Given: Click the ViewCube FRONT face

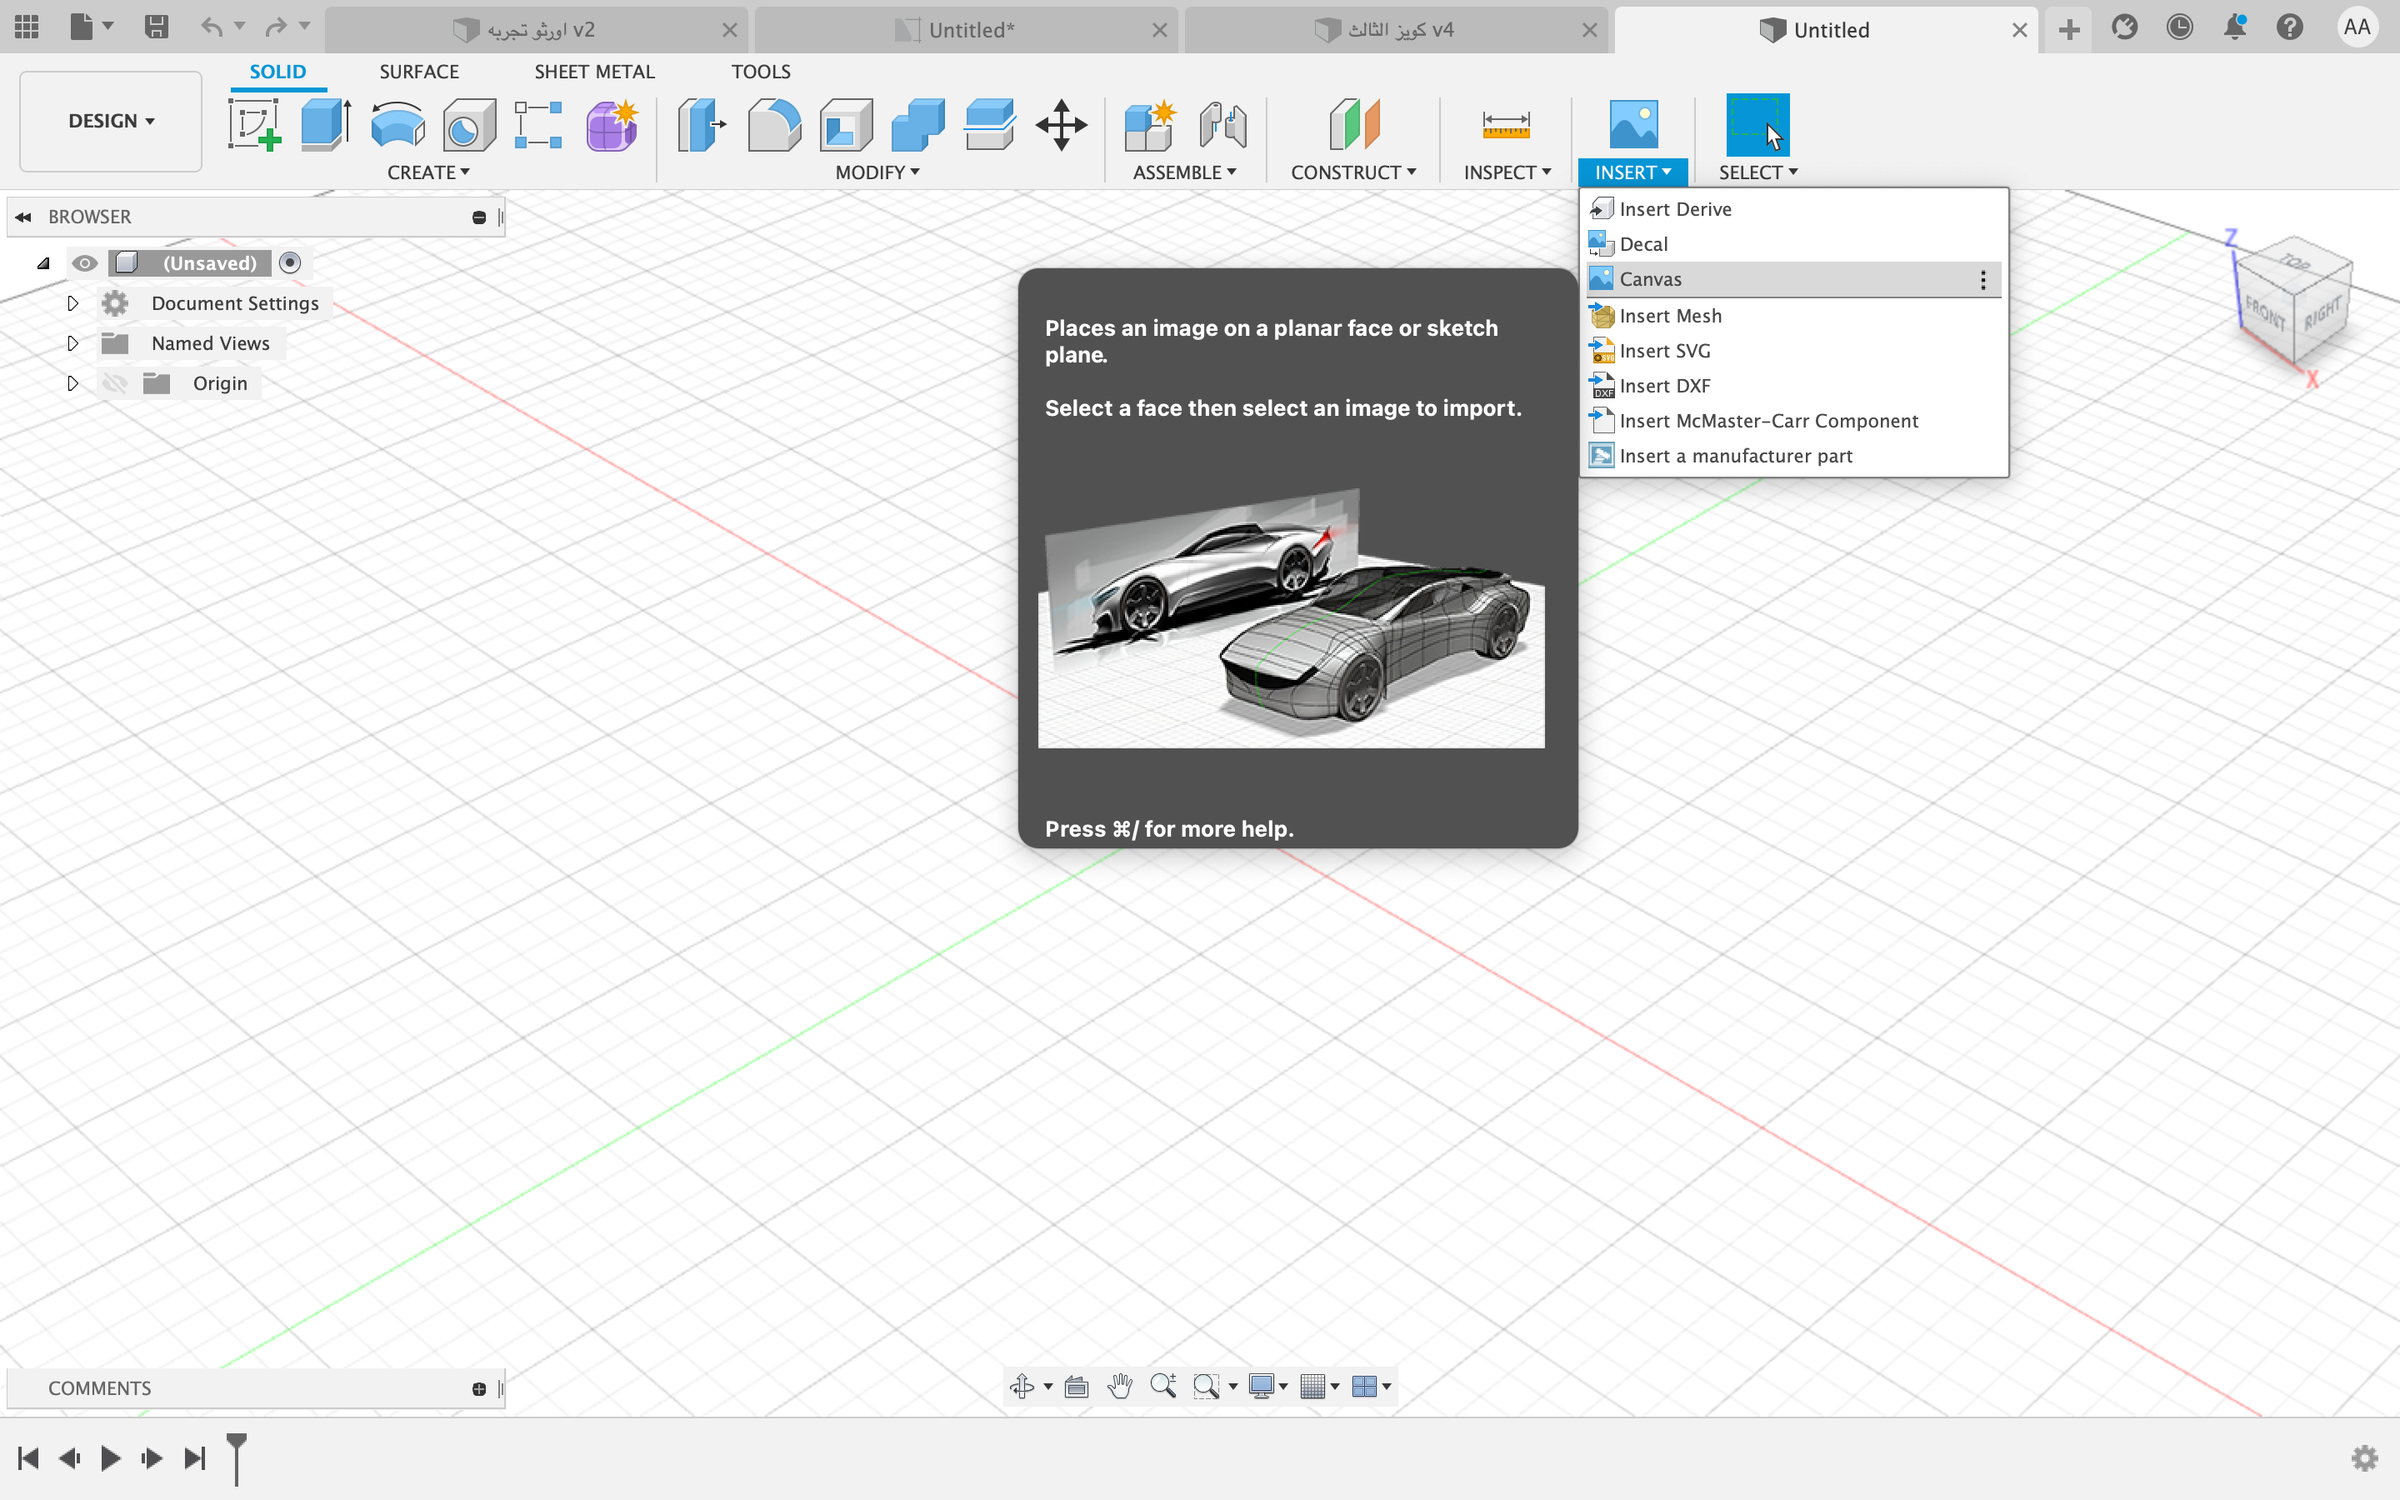Looking at the screenshot, I should (x=2266, y=315).
